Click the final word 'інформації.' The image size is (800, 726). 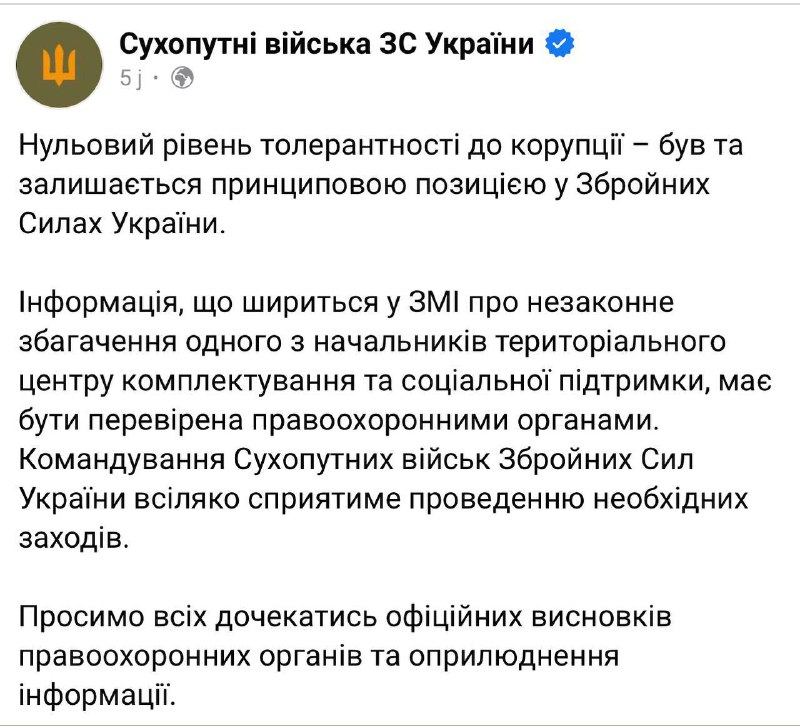point(97,695)
